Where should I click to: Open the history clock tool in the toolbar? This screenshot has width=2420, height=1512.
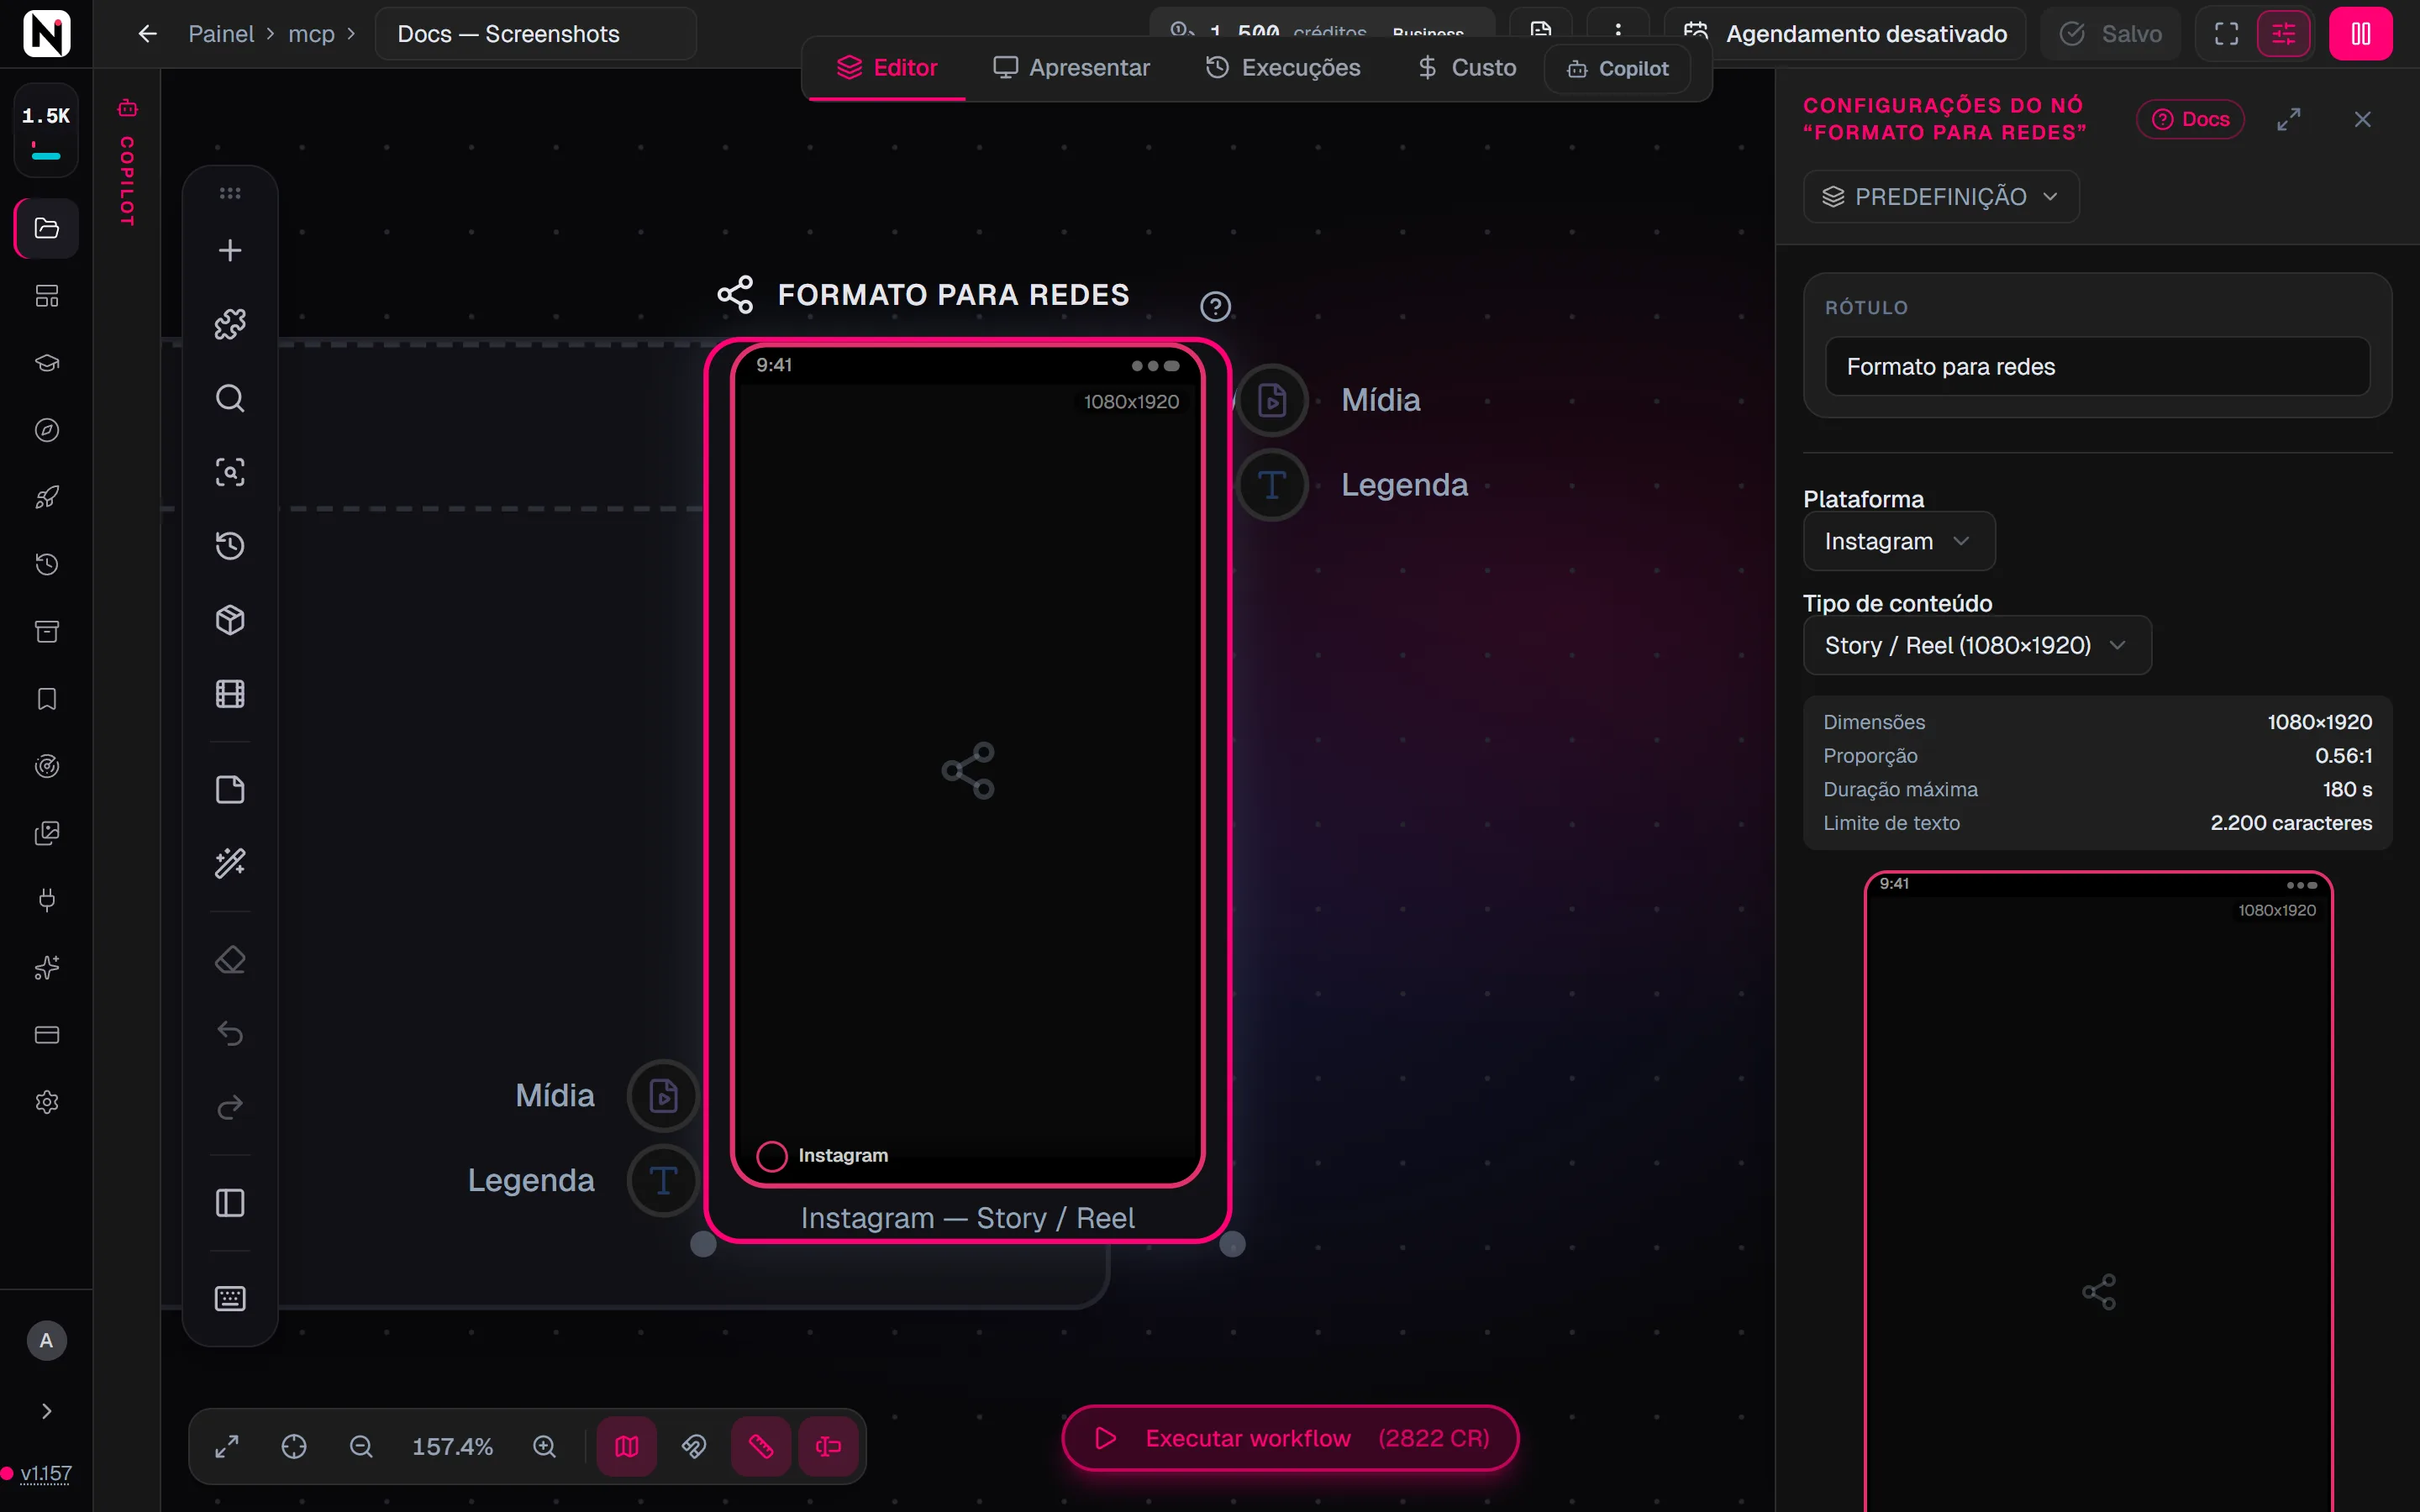pos(230,546)
